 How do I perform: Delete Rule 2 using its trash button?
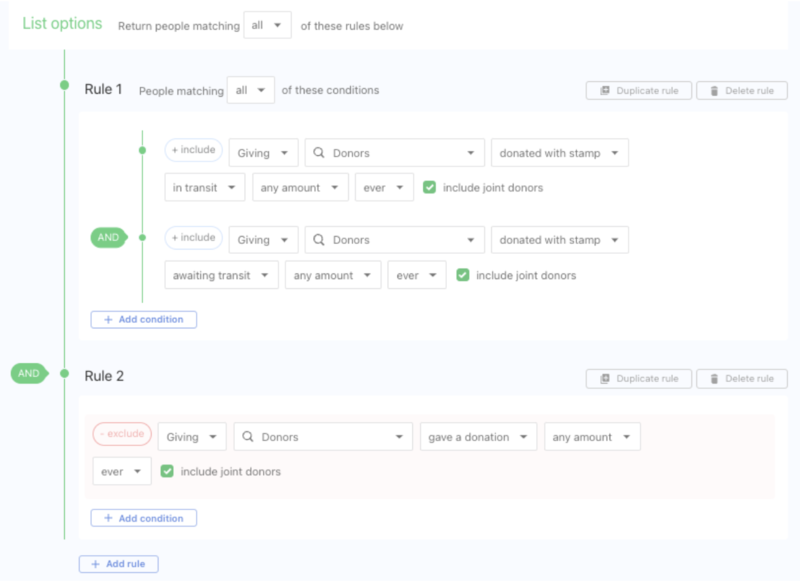click(741, 379)
